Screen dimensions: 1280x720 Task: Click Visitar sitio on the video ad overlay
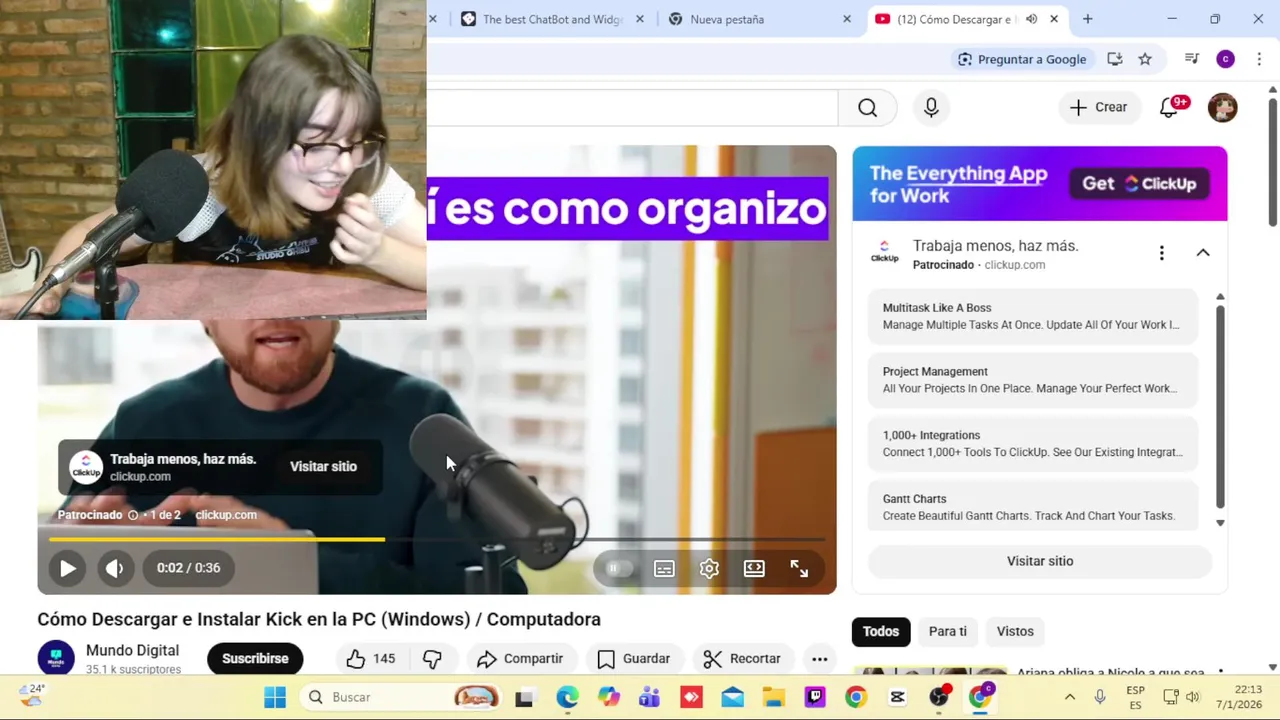coord(323,466)
